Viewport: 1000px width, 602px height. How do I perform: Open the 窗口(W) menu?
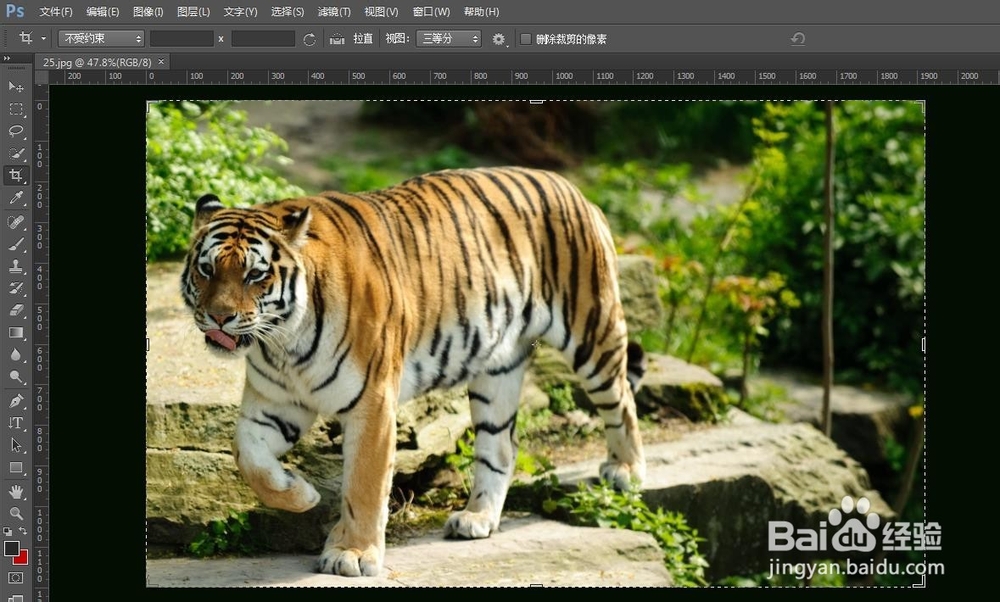coord(431,11)
